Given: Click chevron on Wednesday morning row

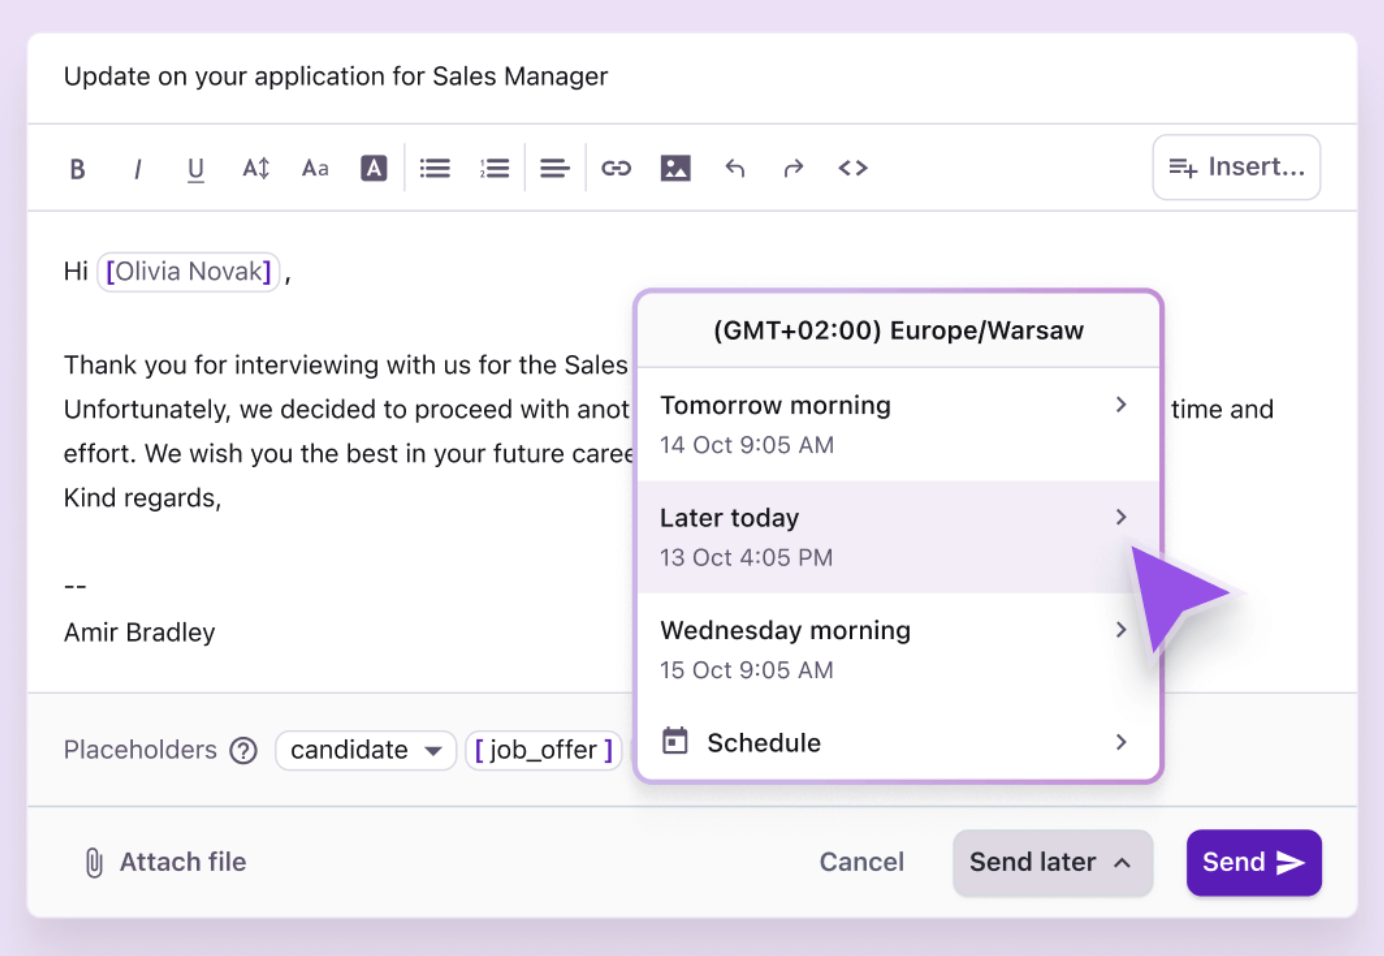Looking at the screenshot, I should pos(1121,629).
